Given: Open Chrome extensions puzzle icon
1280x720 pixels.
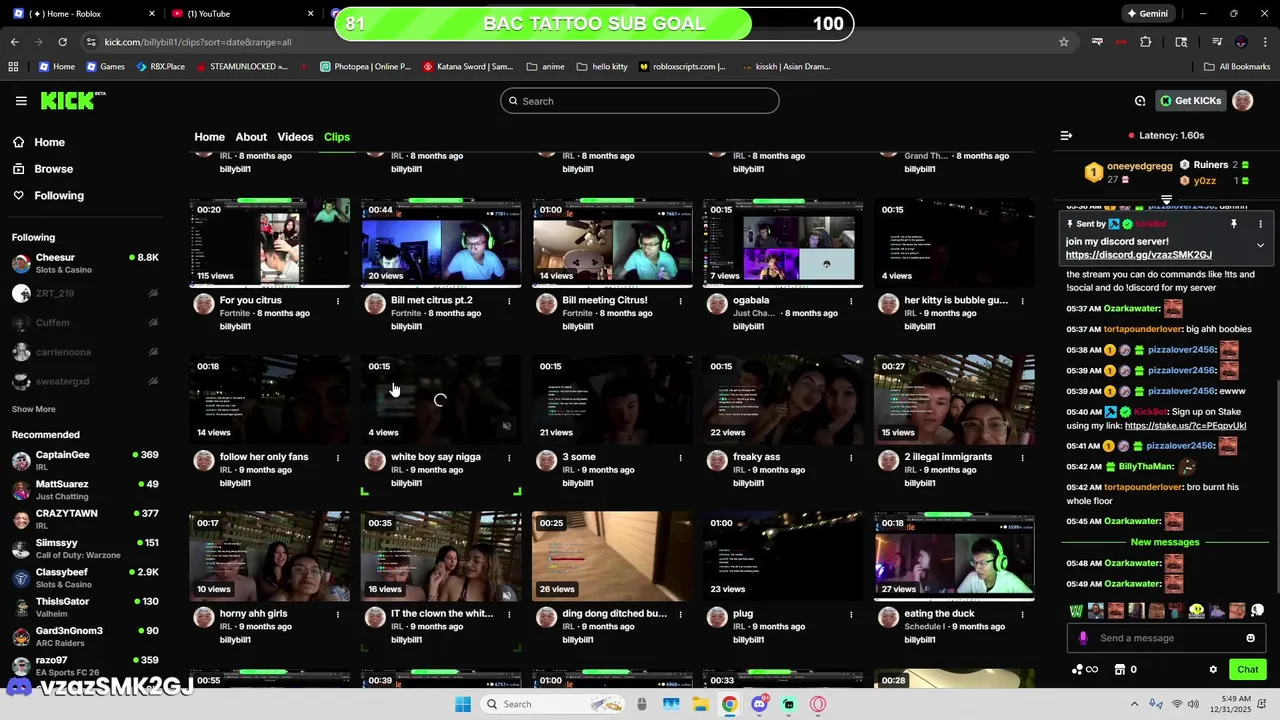Looking at the screenshot, I should [1146, 42].
